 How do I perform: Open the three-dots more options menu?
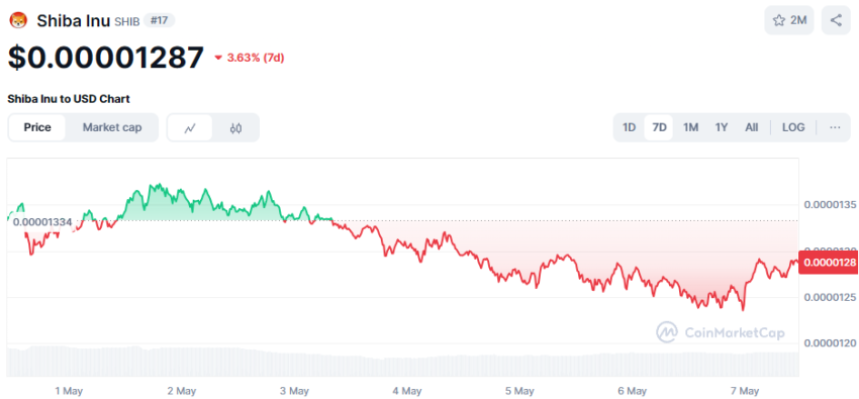click(835, 127)
